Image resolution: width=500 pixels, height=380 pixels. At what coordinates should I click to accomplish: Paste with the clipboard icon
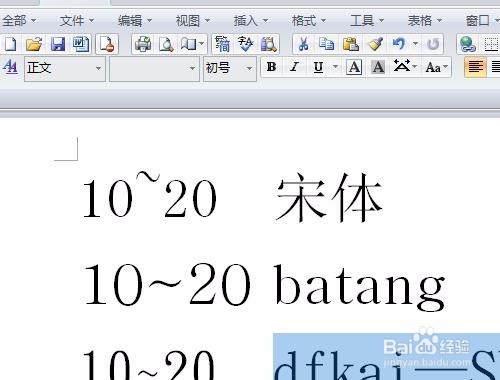coord(351,44)
